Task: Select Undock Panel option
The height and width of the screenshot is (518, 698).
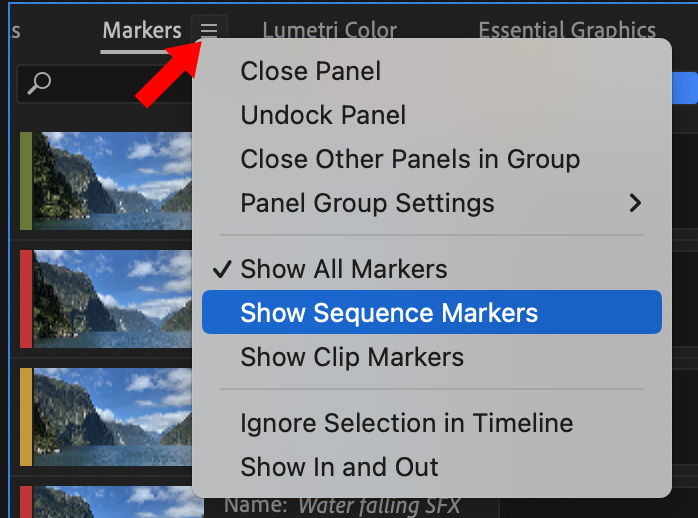Action: tap(323, 115)
